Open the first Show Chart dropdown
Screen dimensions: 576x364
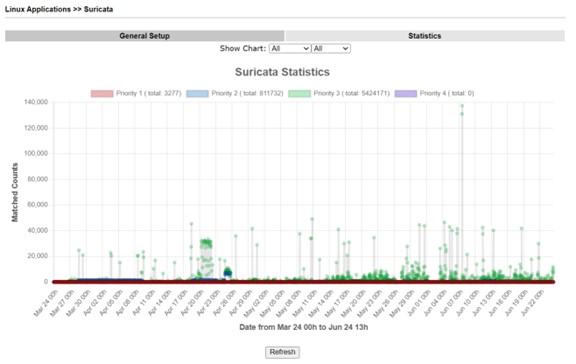[290, 48]
